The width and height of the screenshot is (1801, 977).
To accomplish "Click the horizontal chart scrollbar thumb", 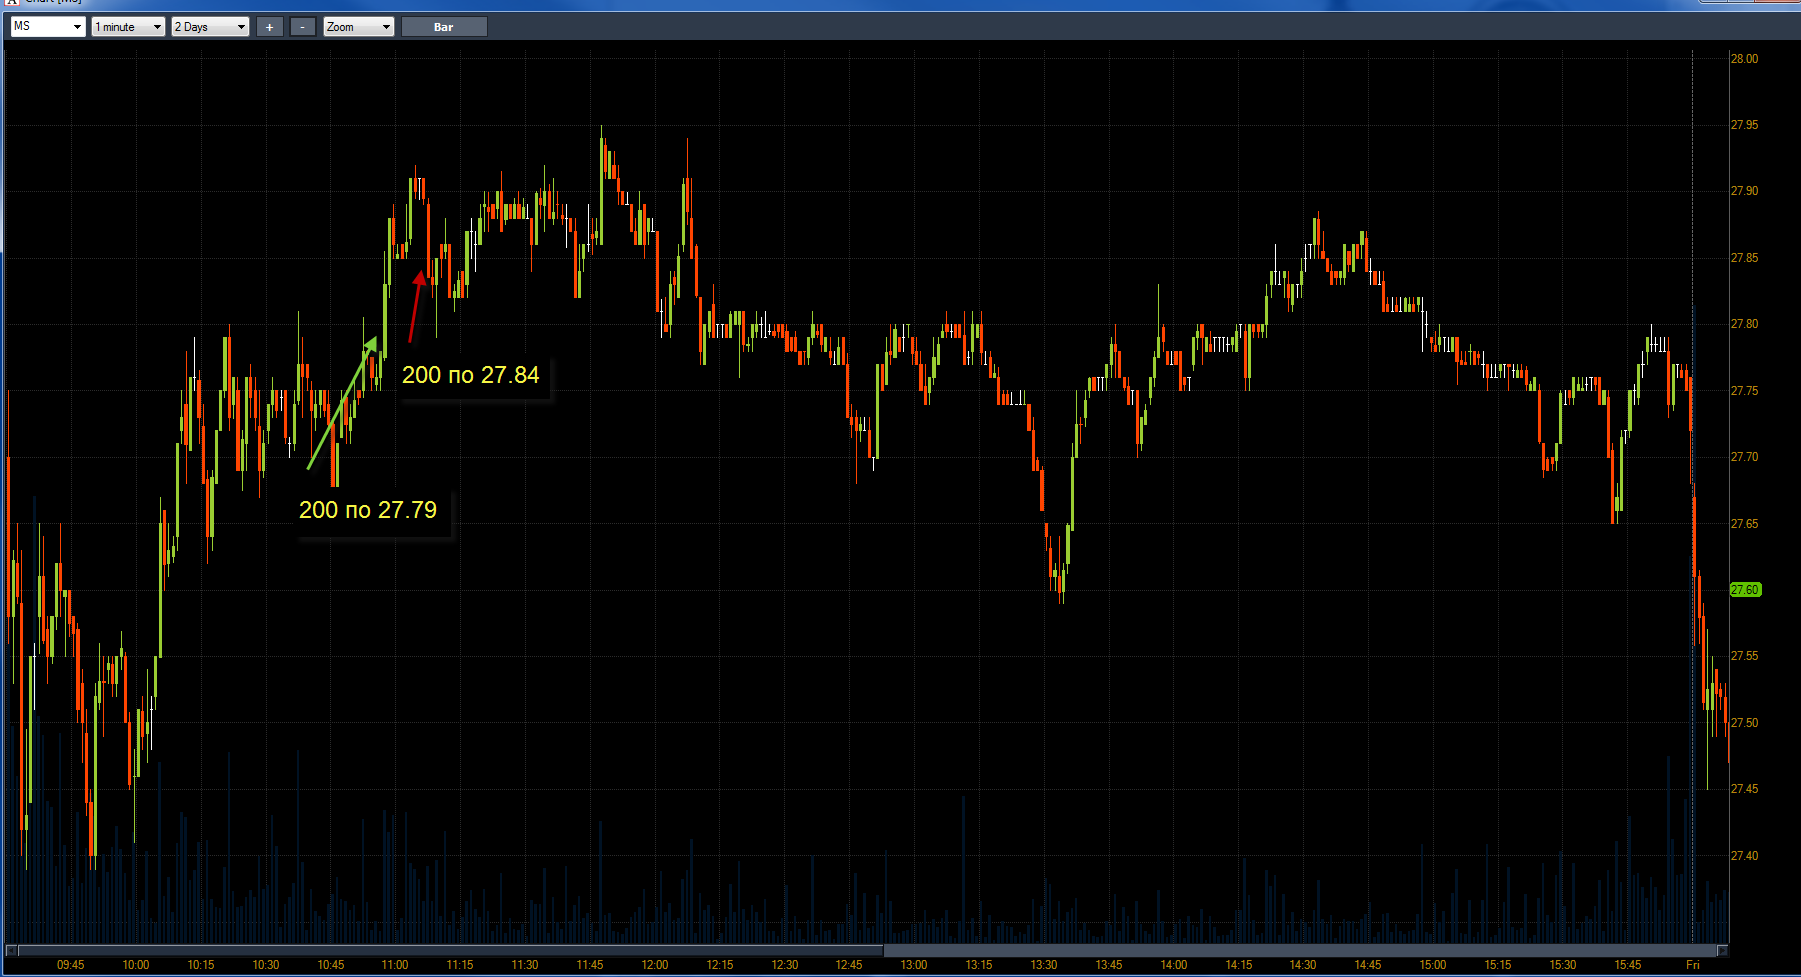I will [450, 950].
